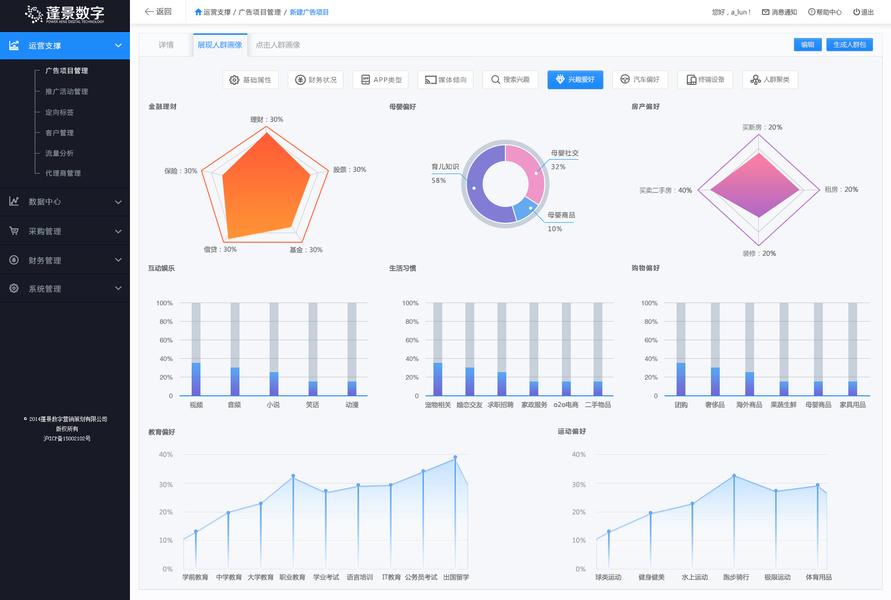Image resolution: width=891 pixels, height=600 pixels.
Task: Open 流量分析 in sidebar
Action: (60, 153)
